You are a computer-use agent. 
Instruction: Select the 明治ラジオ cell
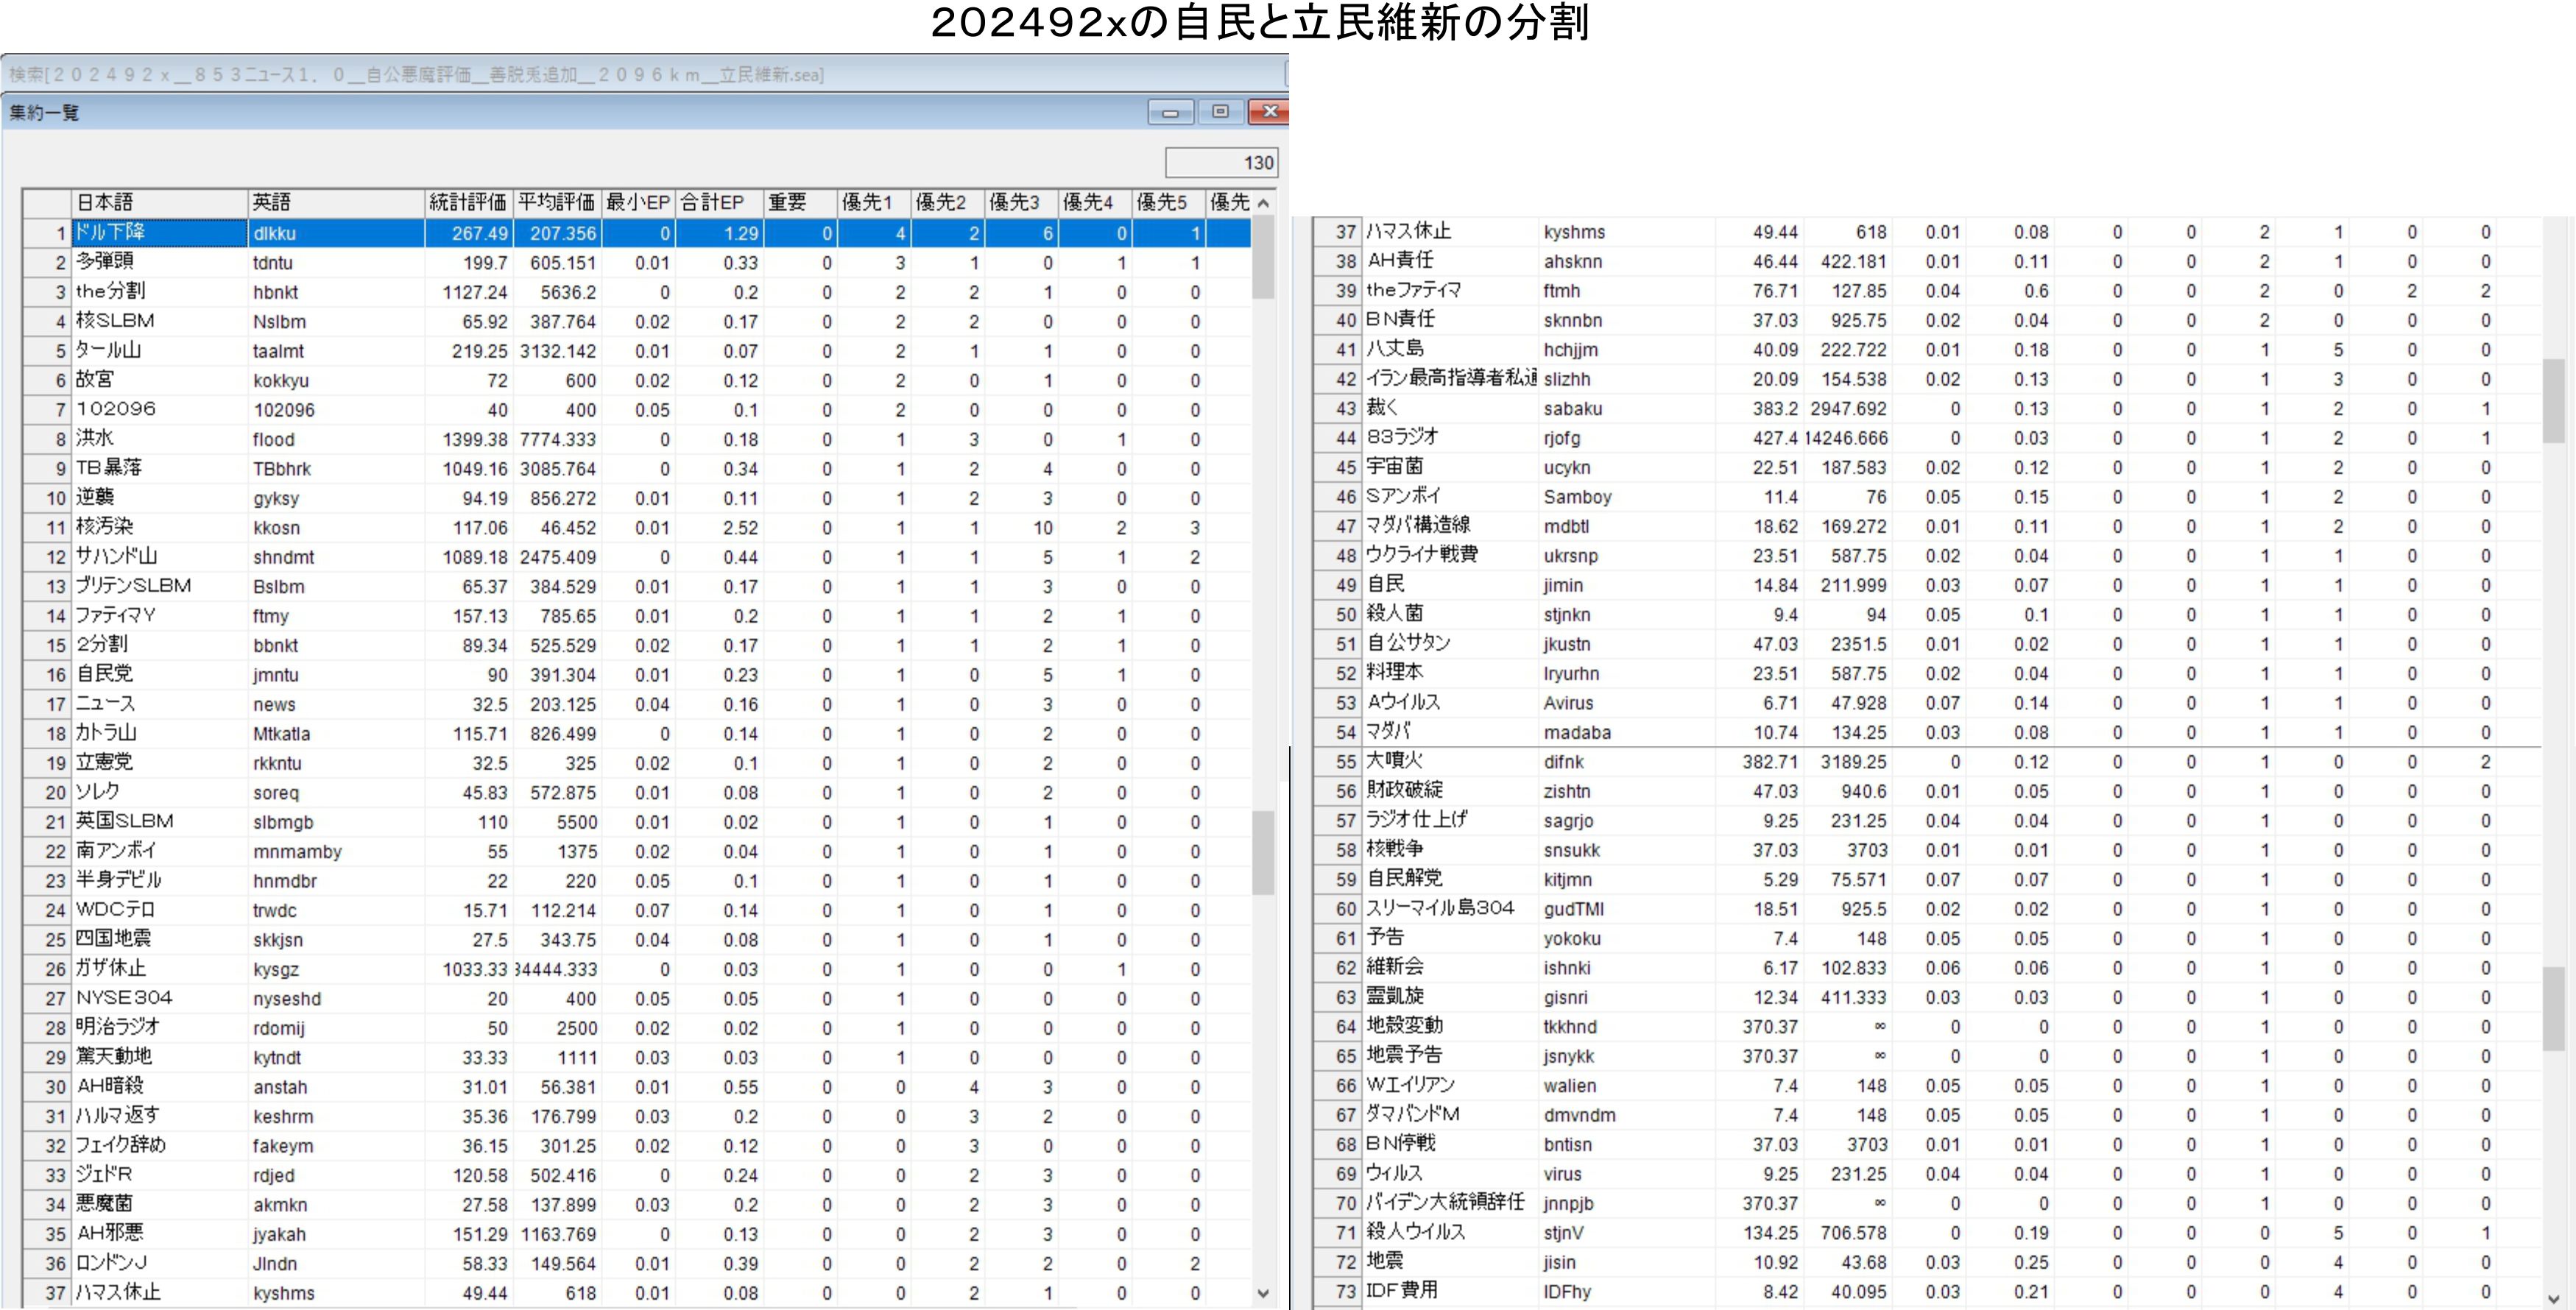[x=159, y=1027]
